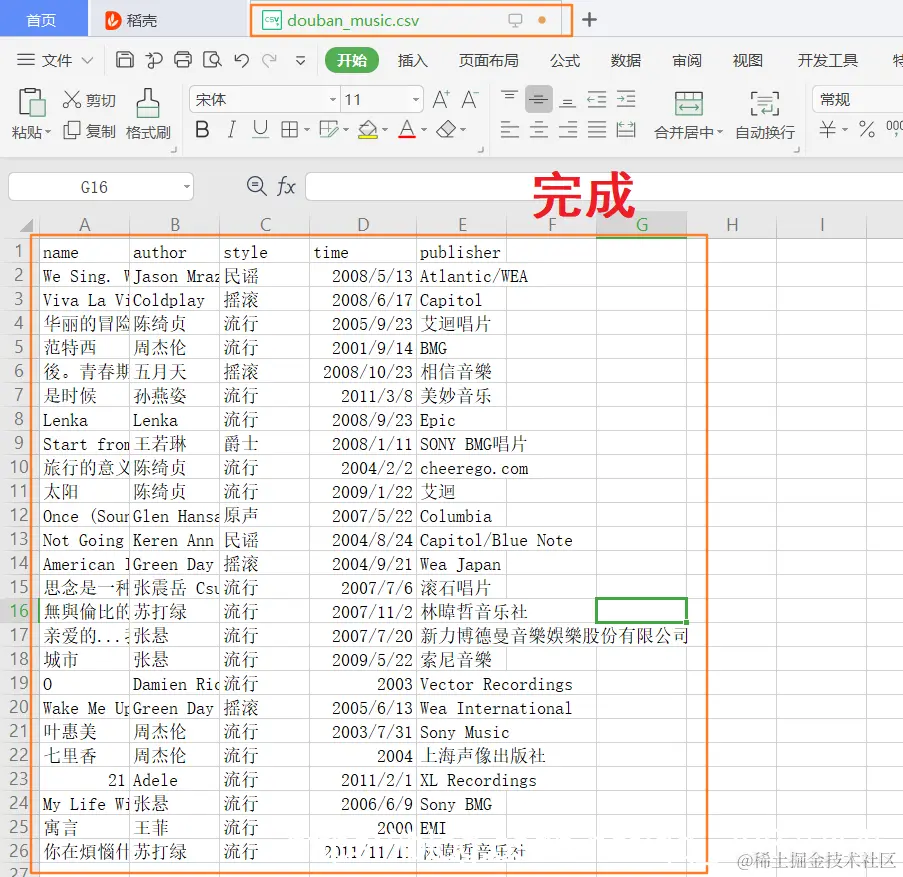The height and width of the screenshot is (877, 903).
Task: Apply cell borders icon
Action: click(x=289, y=130)
